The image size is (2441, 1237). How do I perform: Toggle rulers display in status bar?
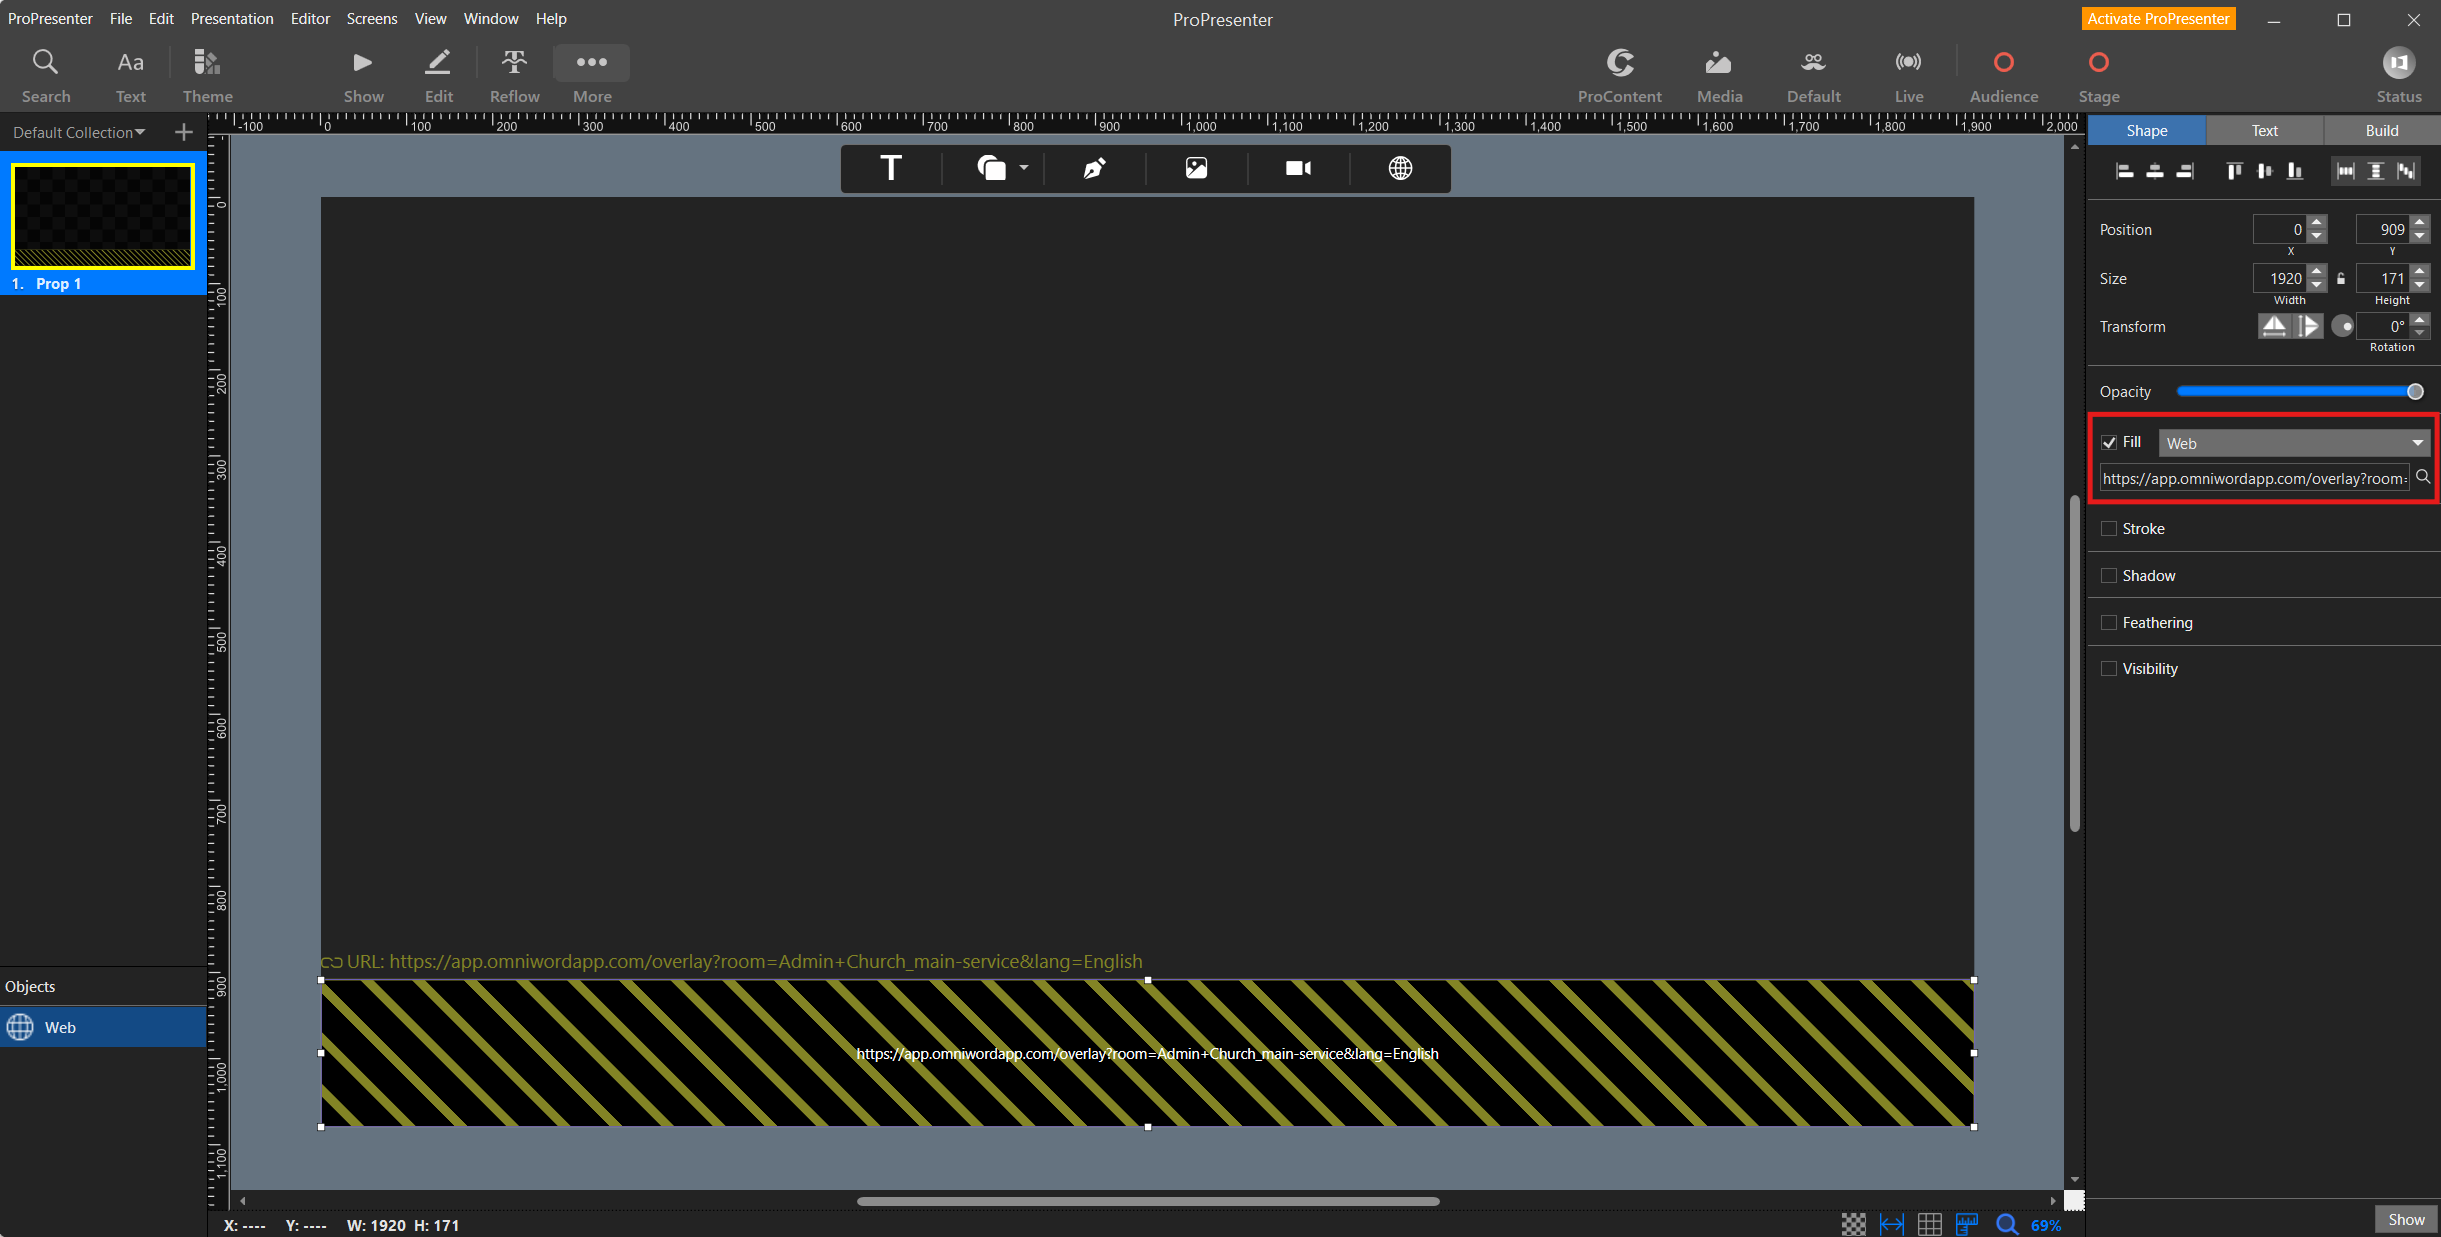[1967, 1224]
